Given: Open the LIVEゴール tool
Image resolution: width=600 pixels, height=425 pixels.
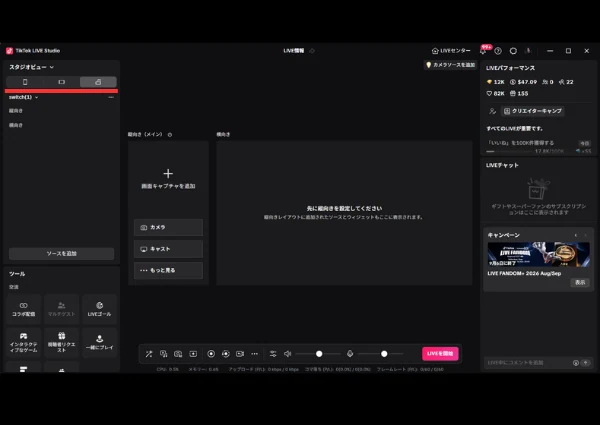Looking at the screenshot, I should pyautogui.click(x=99, y=309).
